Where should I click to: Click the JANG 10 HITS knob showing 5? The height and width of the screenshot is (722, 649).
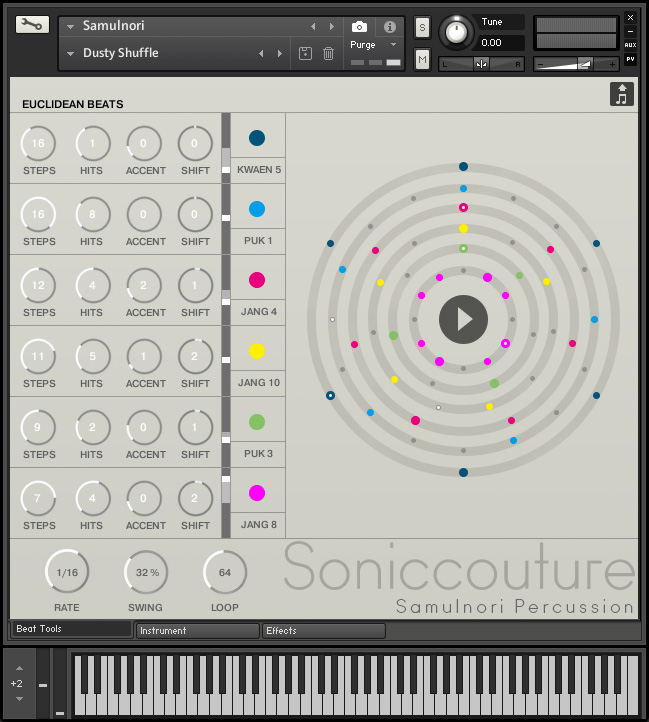click(x=93, y=356)
